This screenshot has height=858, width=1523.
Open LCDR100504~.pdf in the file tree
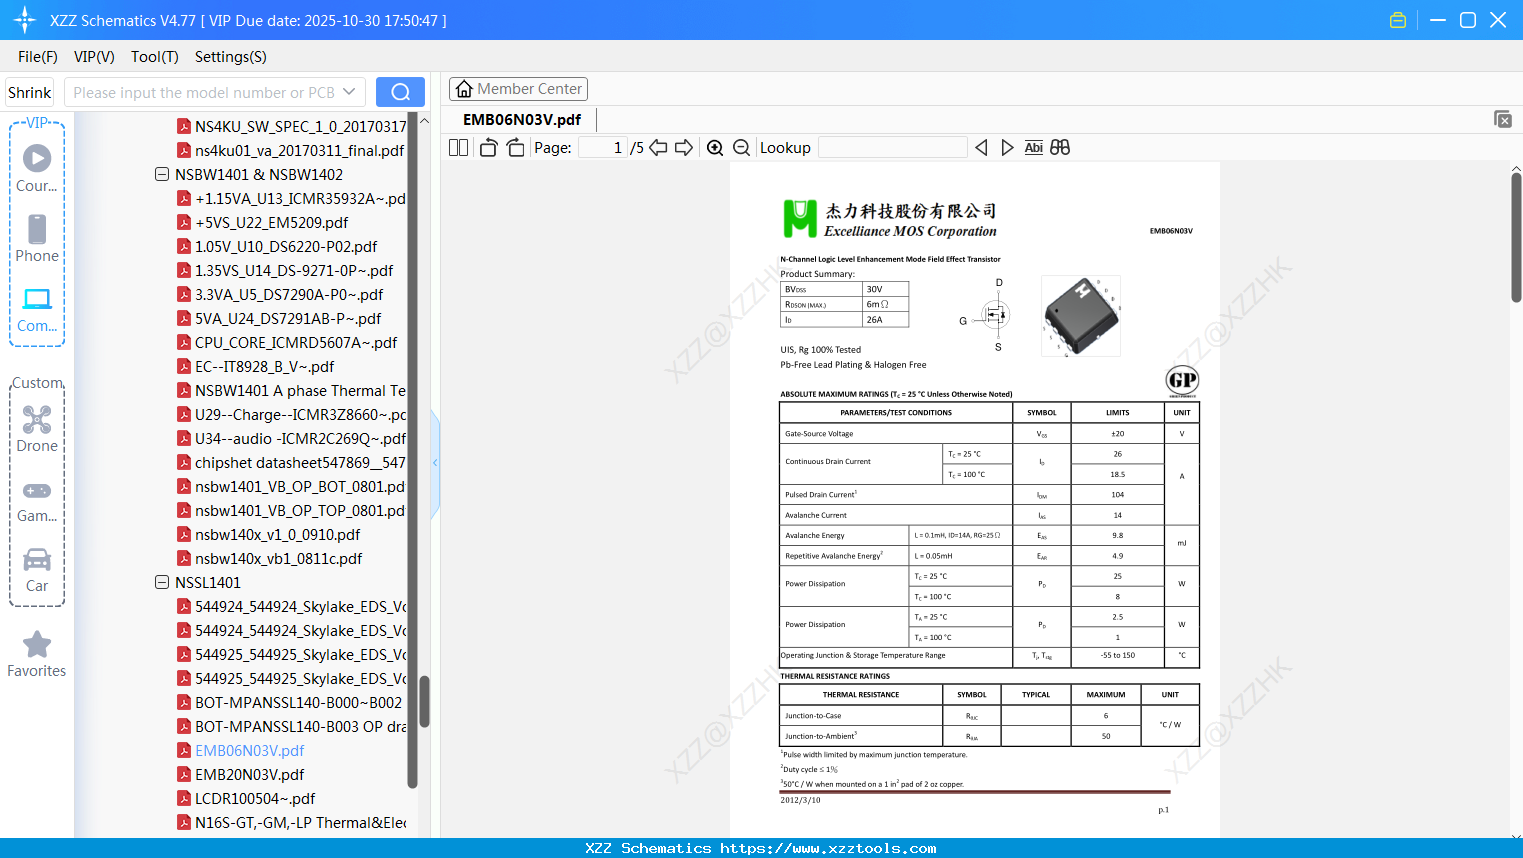(255, 798)
